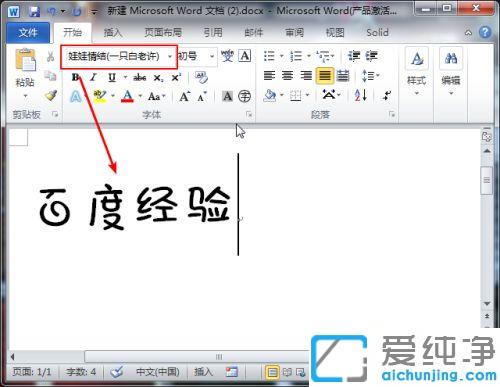The height and width of the screenshot is (387, 500).
Task: Click the Text Effects glowing A icon
Action: click(76, 97)
